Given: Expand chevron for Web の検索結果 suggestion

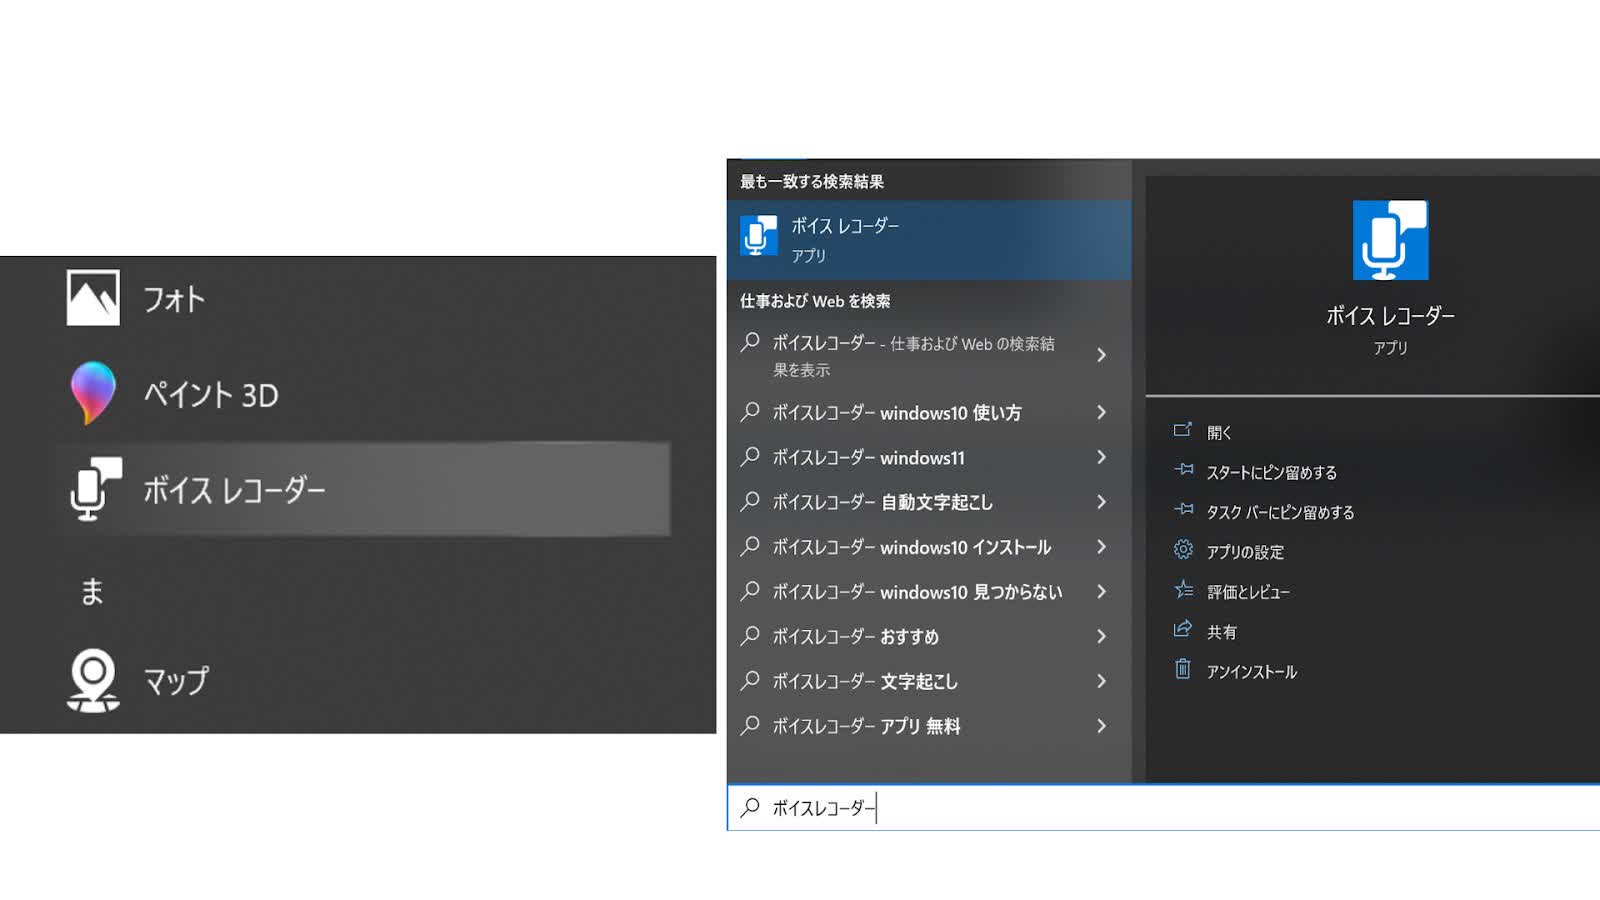Looking at the screenshot, I should tap(1101, 355).
